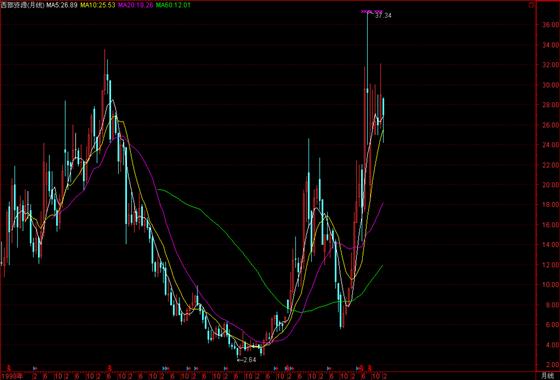
Task: Click the small red square icon at chart top-right corner
Action: click(x=531, y=5)
